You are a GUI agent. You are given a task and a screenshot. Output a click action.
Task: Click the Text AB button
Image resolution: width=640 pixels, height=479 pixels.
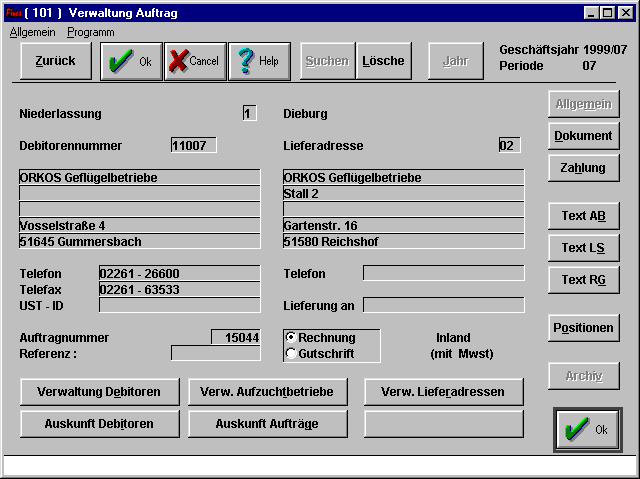click(583, 216)
